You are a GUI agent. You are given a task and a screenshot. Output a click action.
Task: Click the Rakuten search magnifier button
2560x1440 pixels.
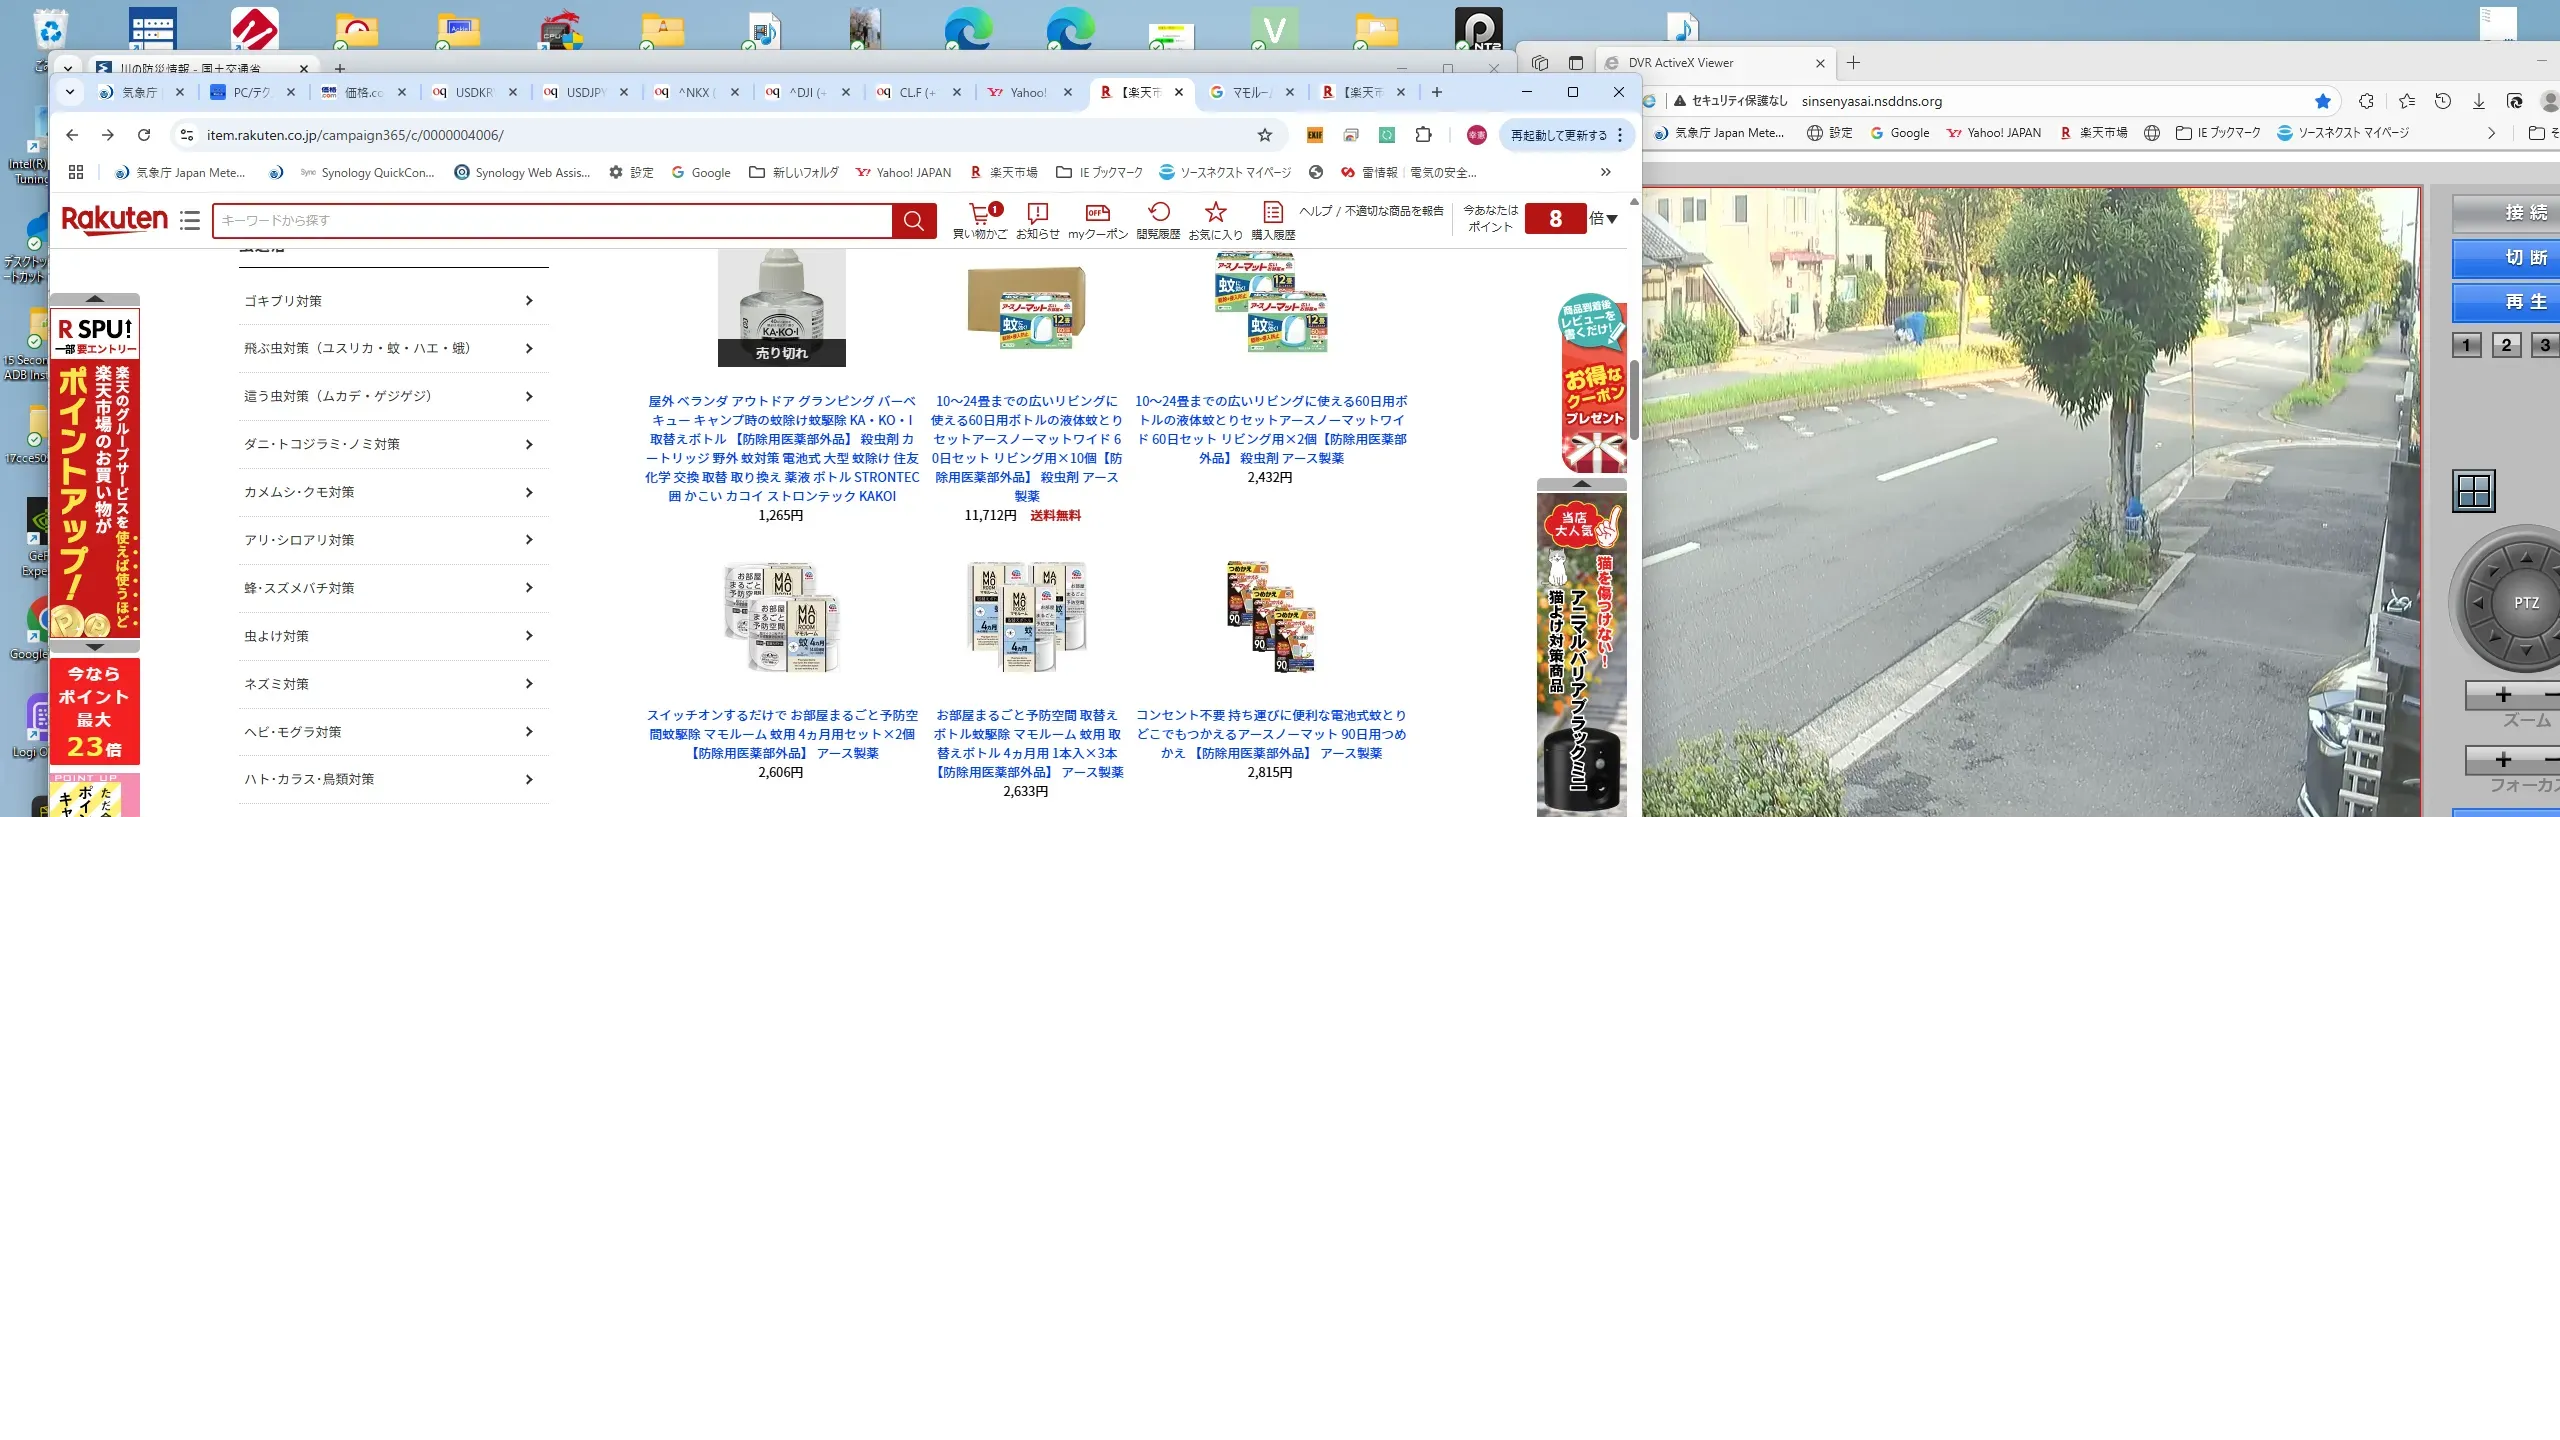913,221
